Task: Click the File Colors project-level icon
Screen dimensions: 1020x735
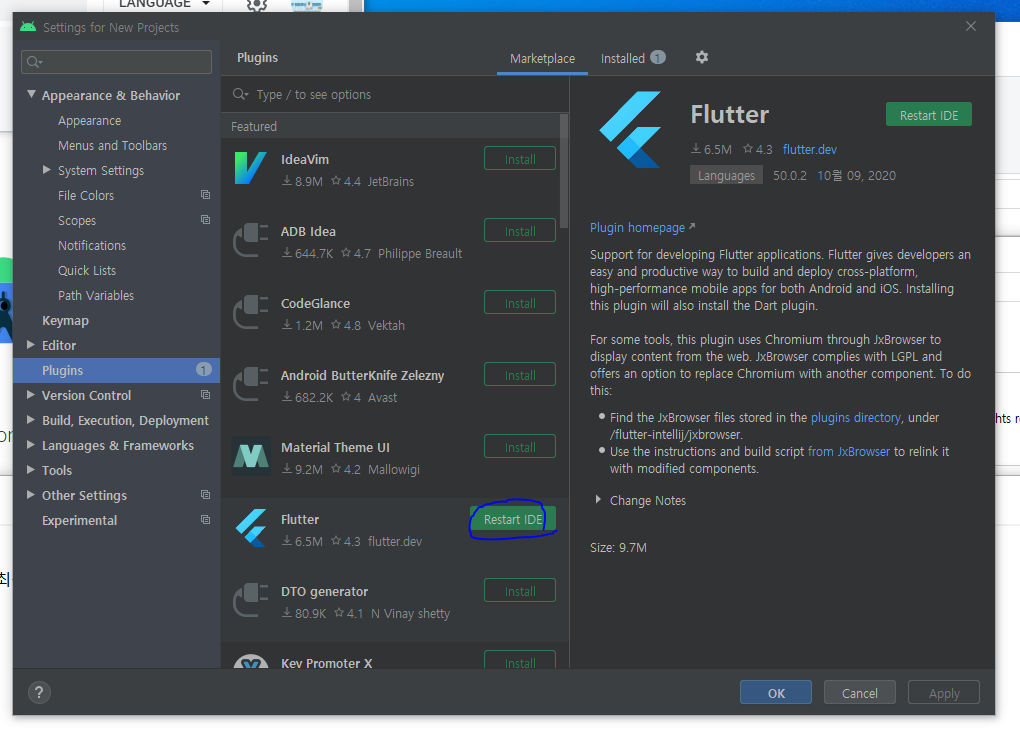Action: tap(206, 194)
